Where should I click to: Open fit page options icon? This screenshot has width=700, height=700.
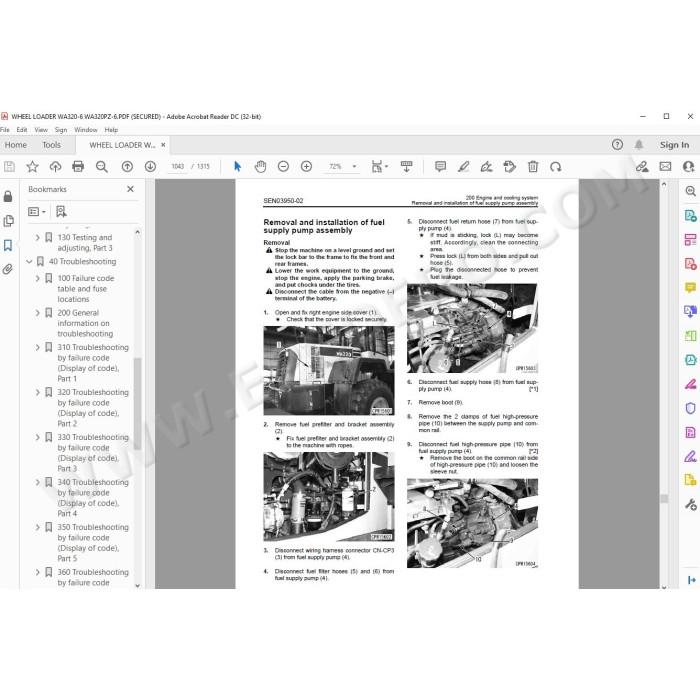(x=377, y=167)
